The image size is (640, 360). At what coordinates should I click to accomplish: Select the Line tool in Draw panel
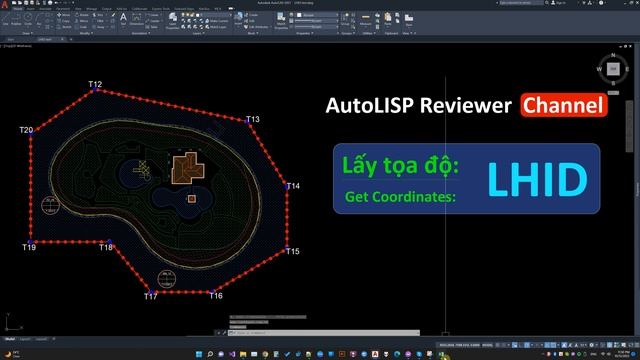pyautogui.click(x=5, y=19)
